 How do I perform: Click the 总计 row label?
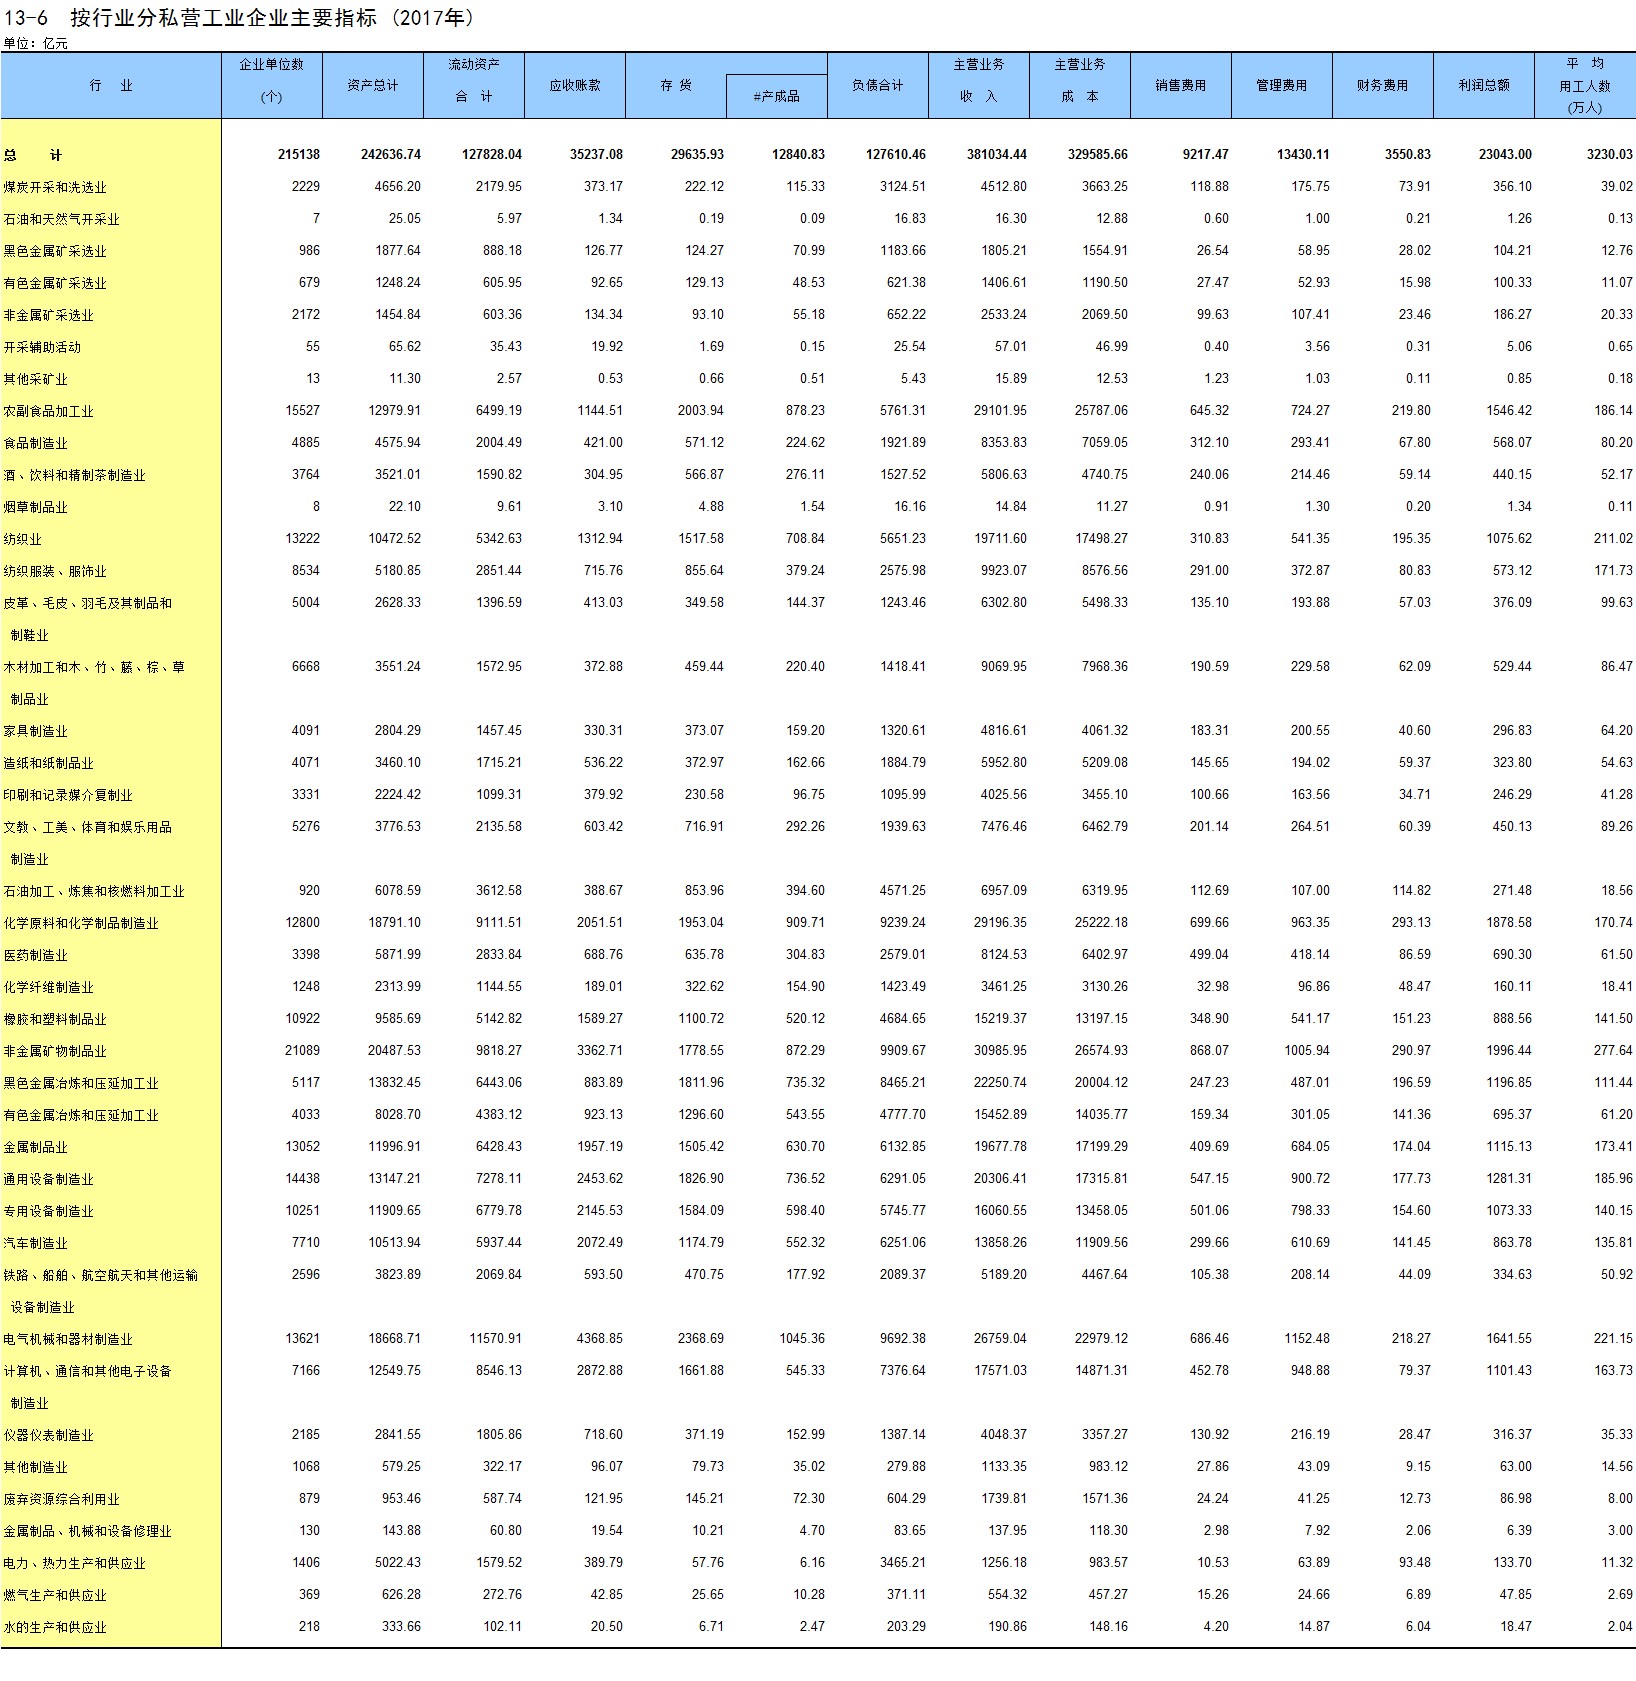(x=32, y=155)
